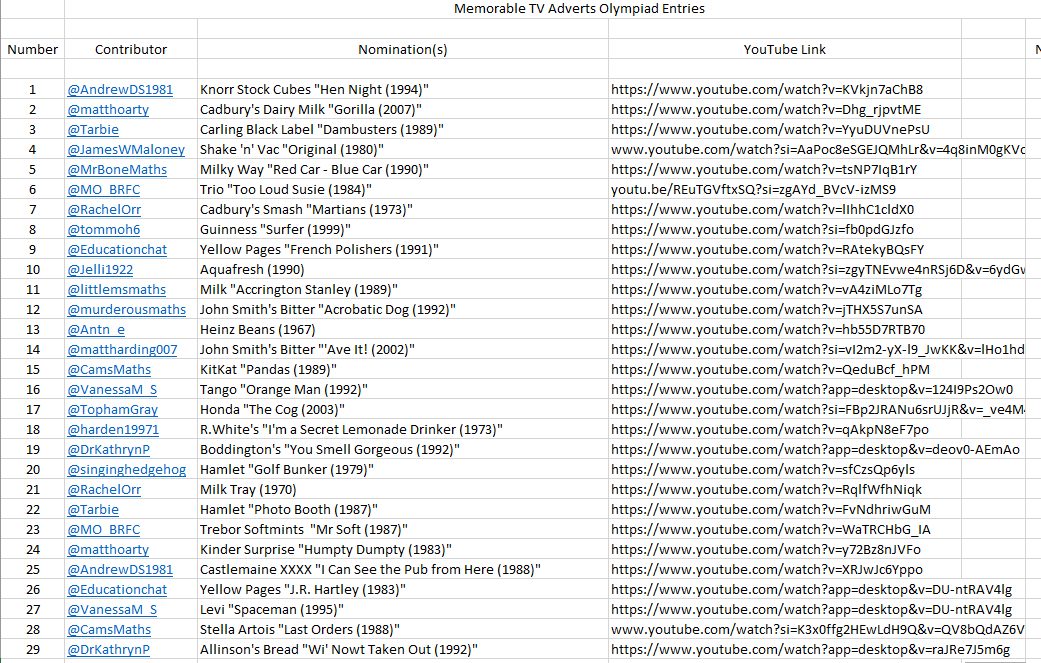Select the Guinness "Surfer (1999)" cell

pyautogui.click(x=403, y=229)
